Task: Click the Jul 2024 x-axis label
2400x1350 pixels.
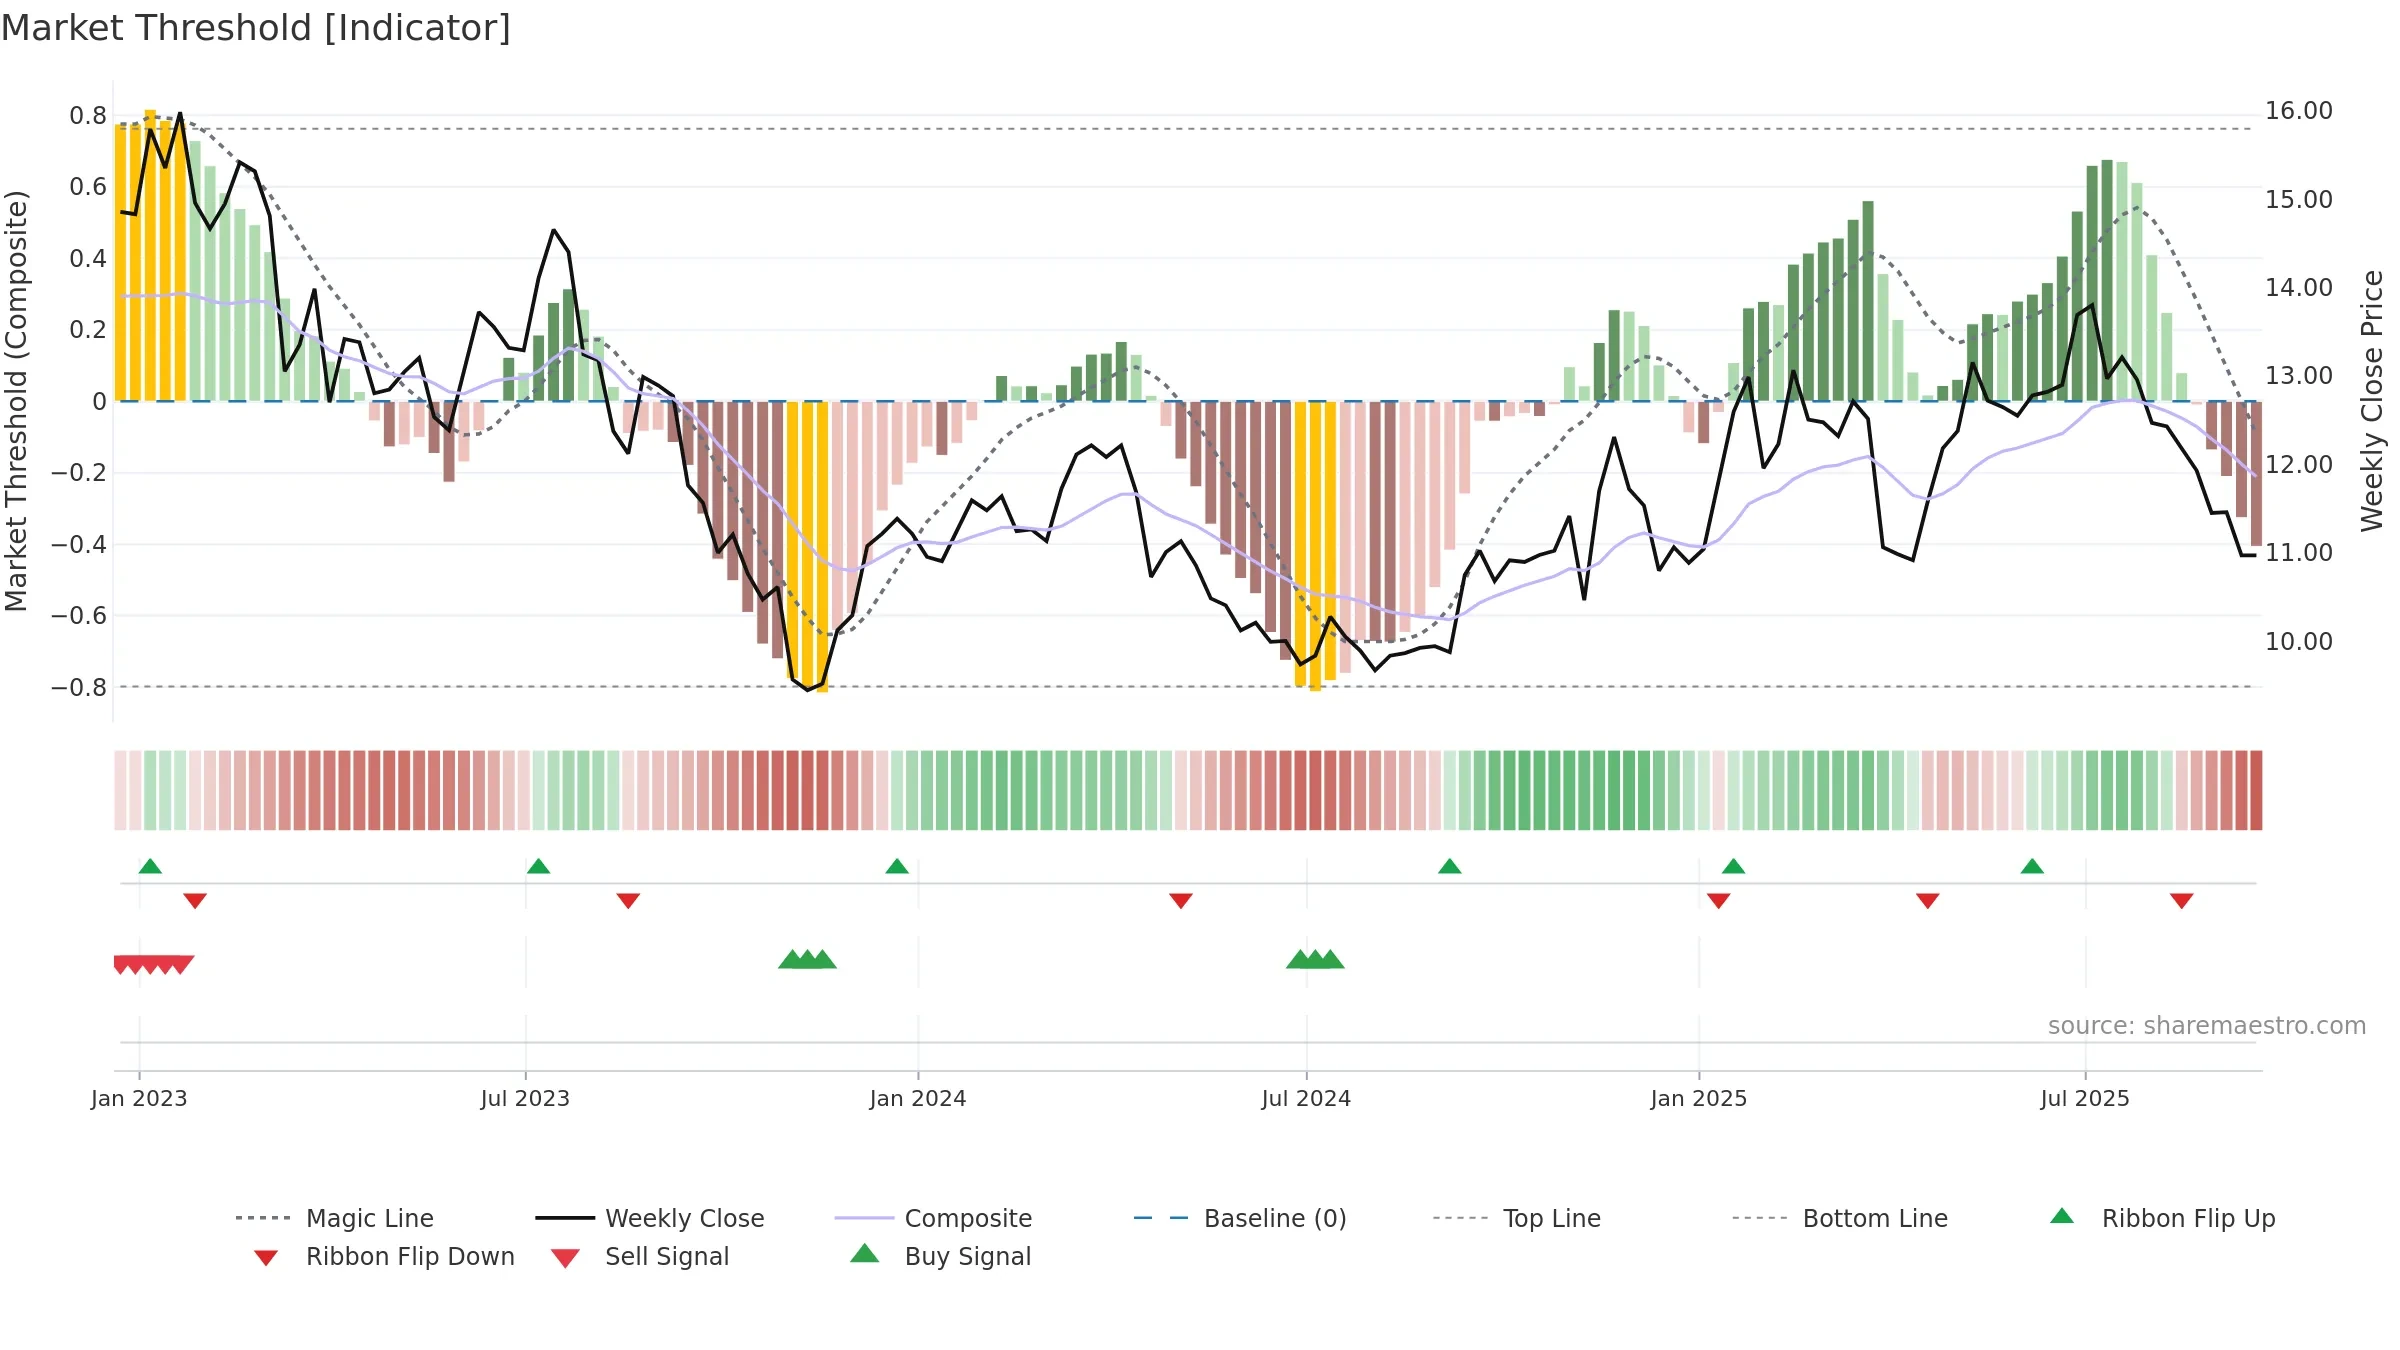Action: pos(1306,1098)
